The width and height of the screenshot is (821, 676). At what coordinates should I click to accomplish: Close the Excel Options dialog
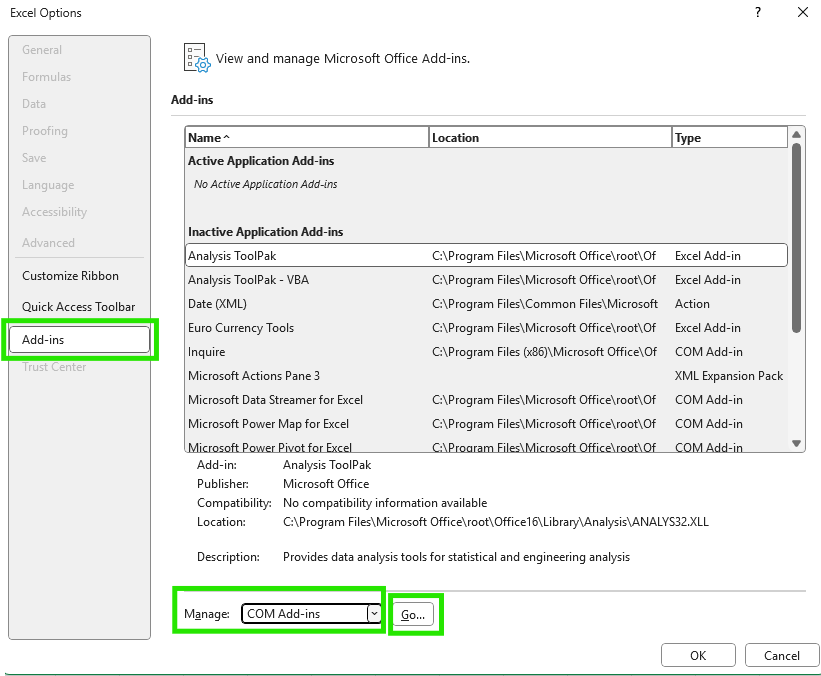[x=803, y=12]
